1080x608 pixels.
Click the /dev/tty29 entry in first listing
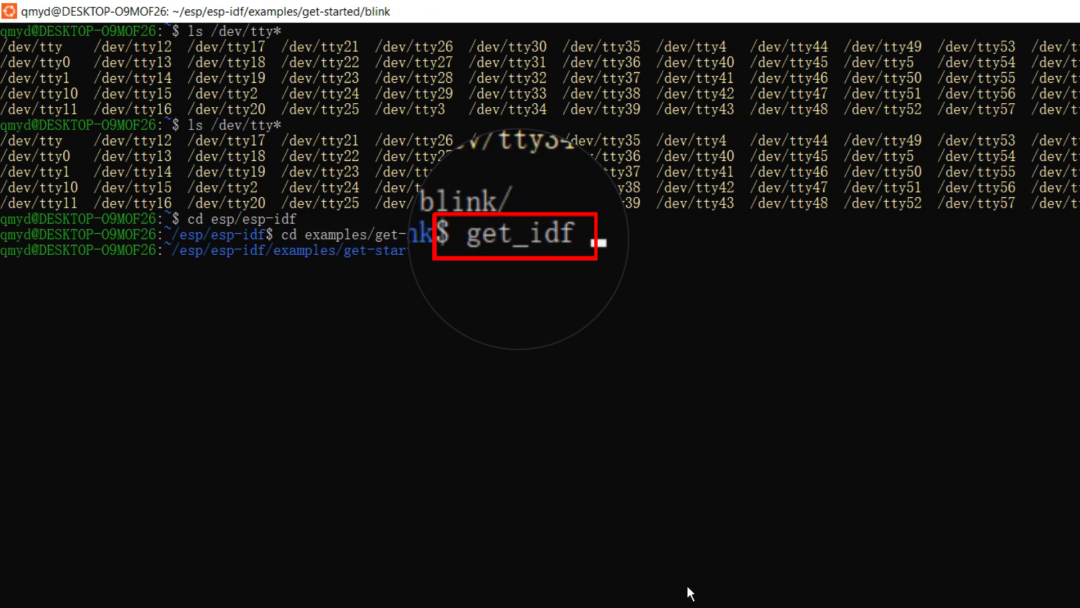click(414, 94)
